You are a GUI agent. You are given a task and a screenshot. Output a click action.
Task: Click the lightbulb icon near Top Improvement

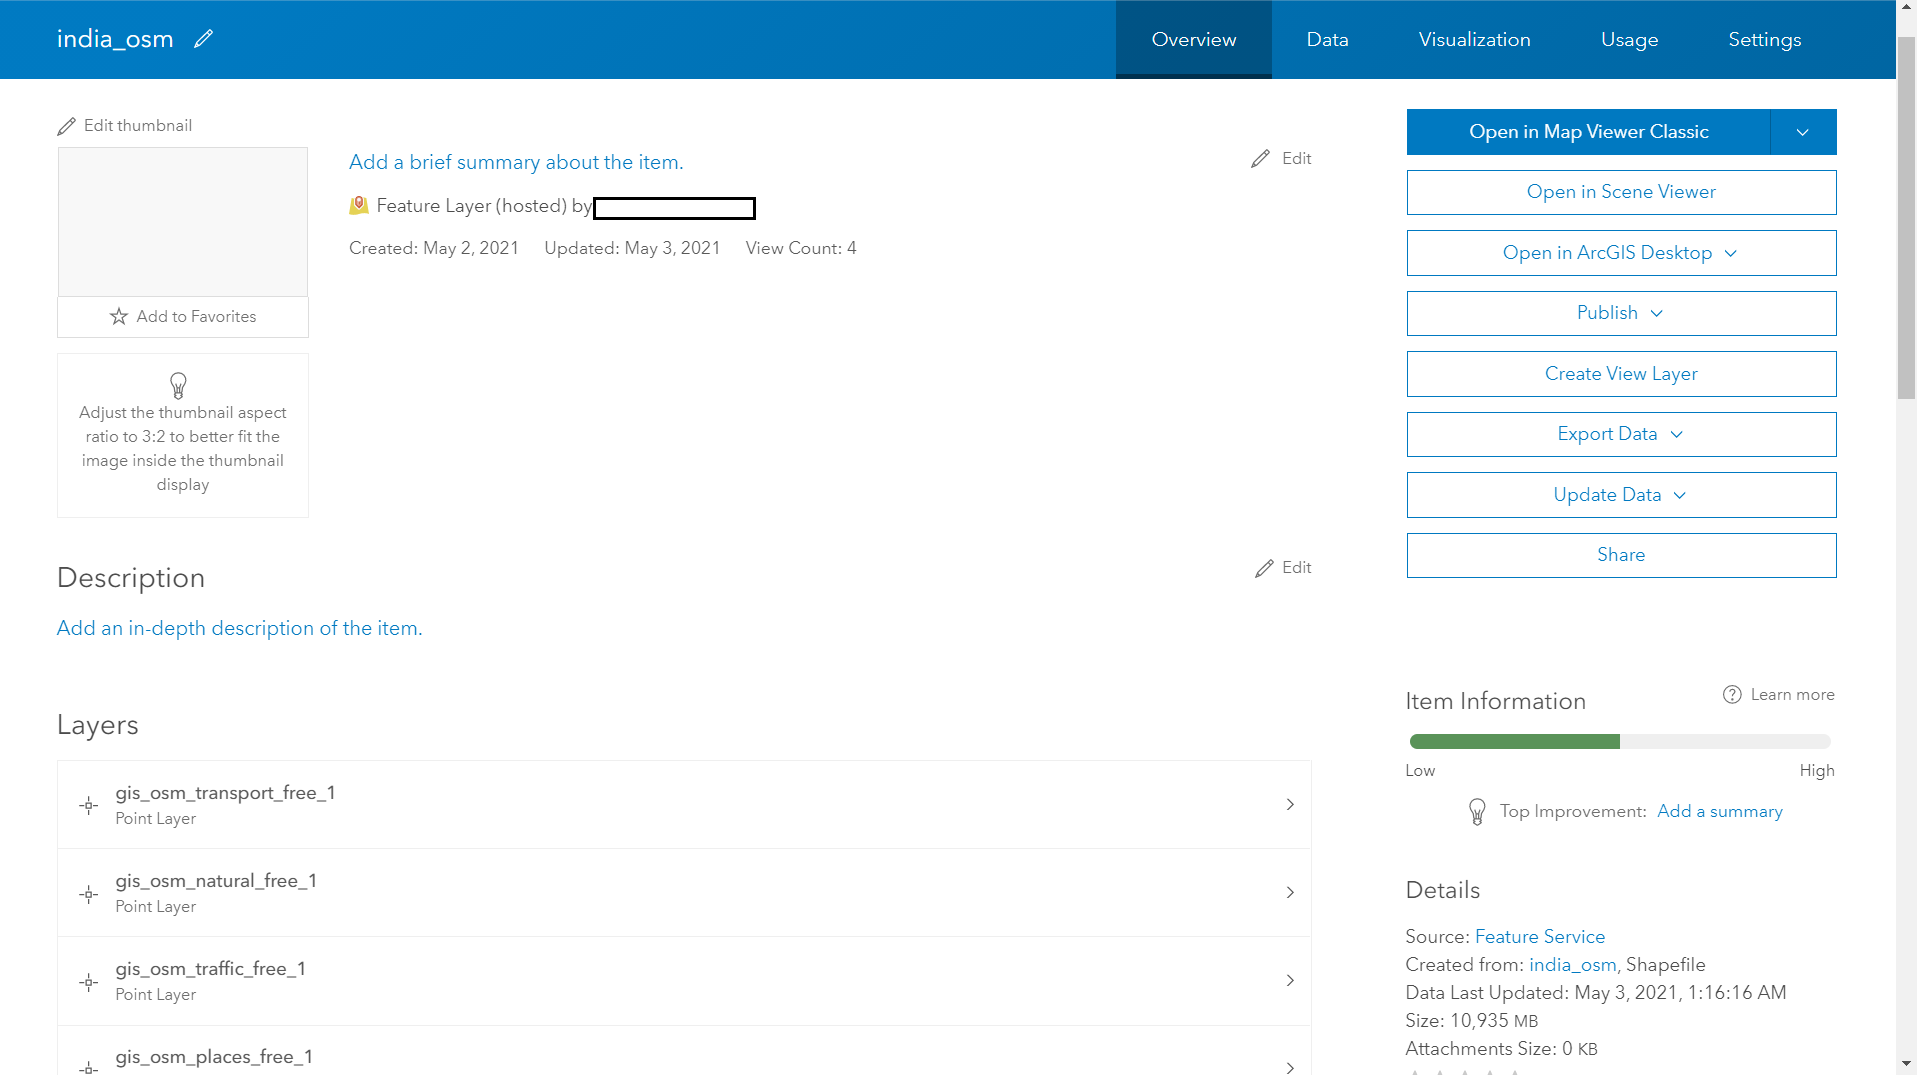pyautogui.click(x=1477, y=811)
